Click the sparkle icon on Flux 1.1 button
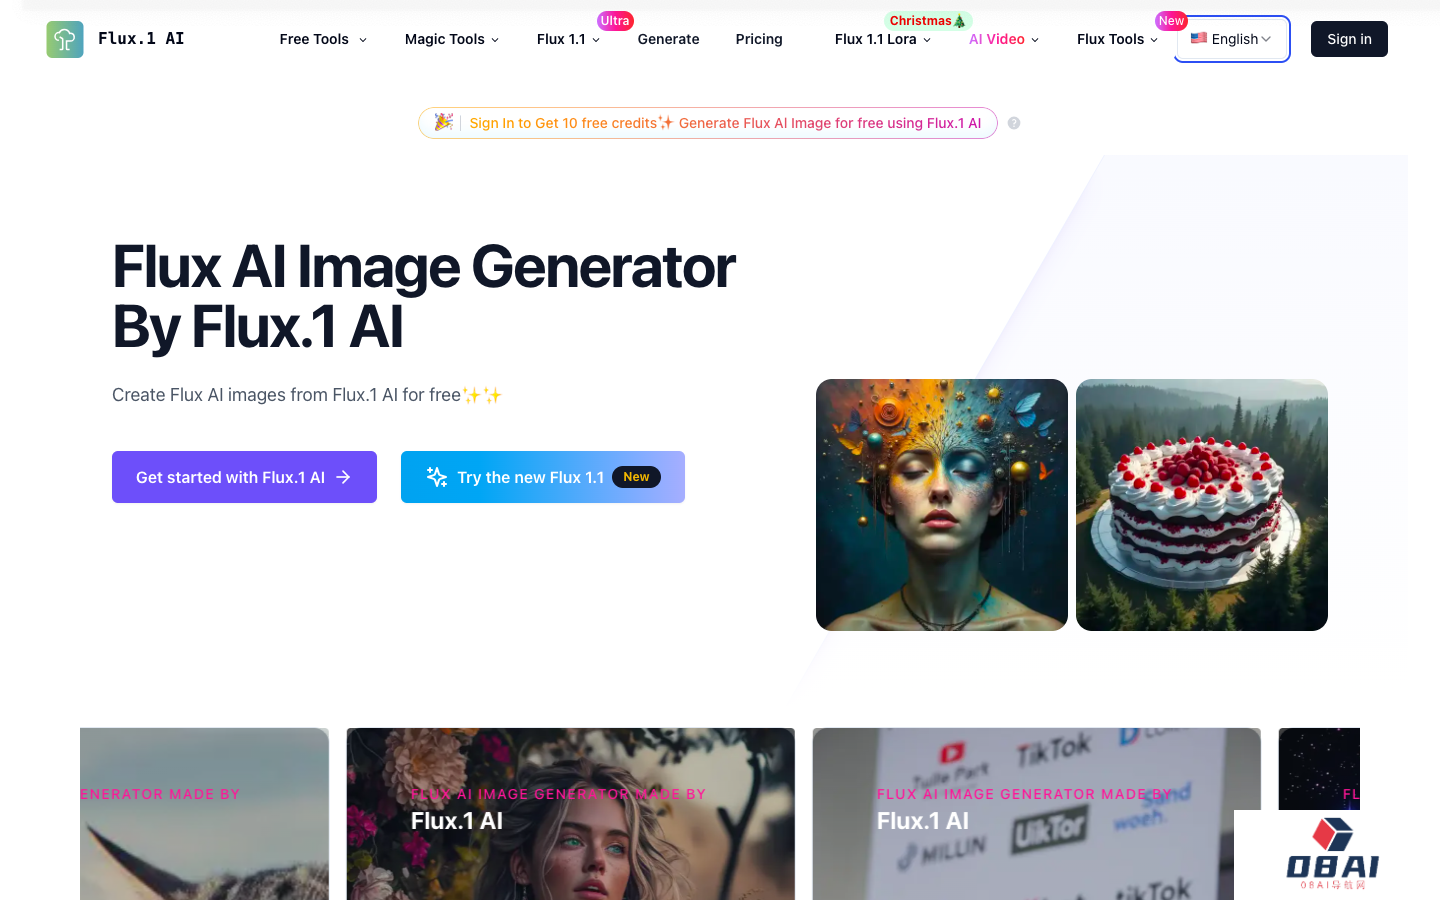 coord(437,477)
